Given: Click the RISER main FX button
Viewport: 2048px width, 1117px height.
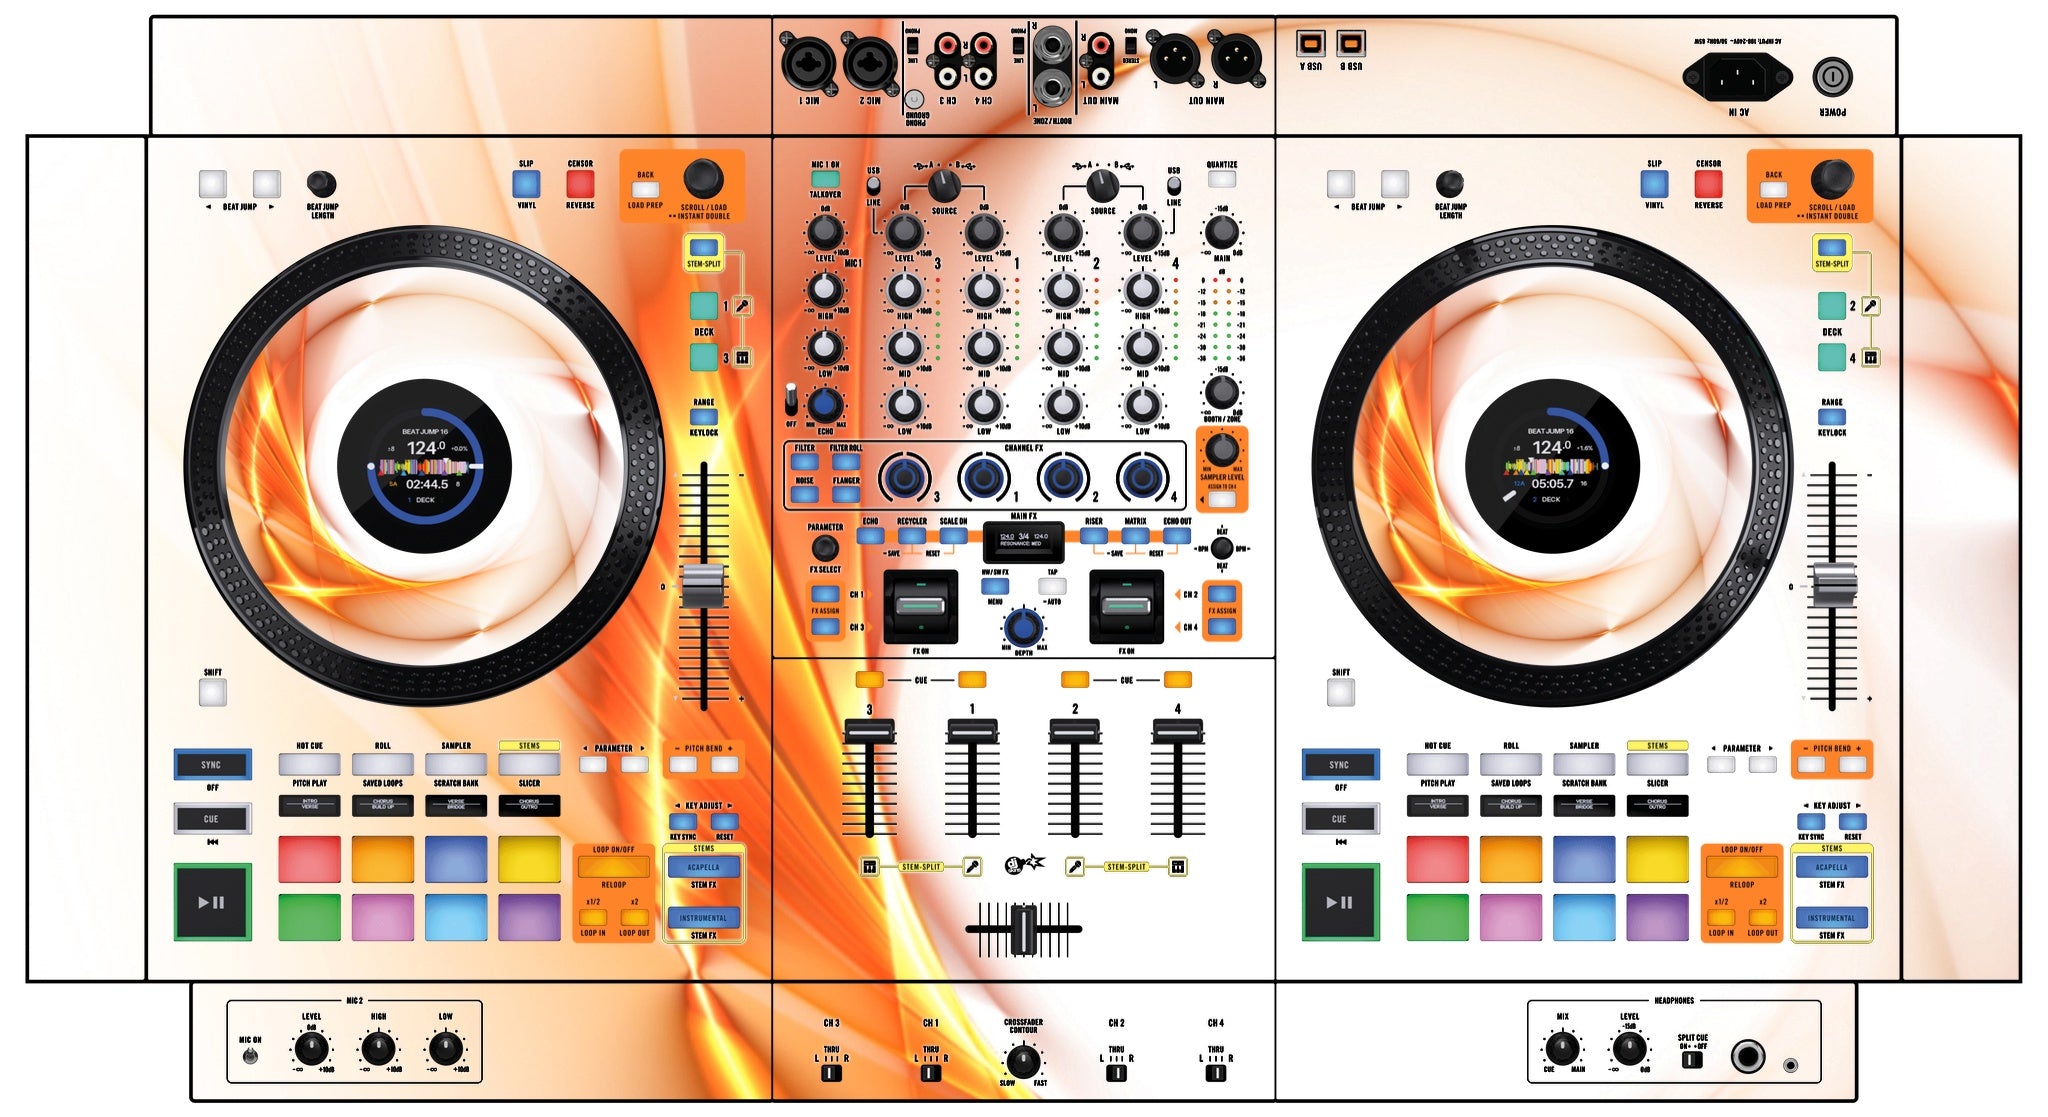Looking at the screenshot, I should tap(1094, 536).
